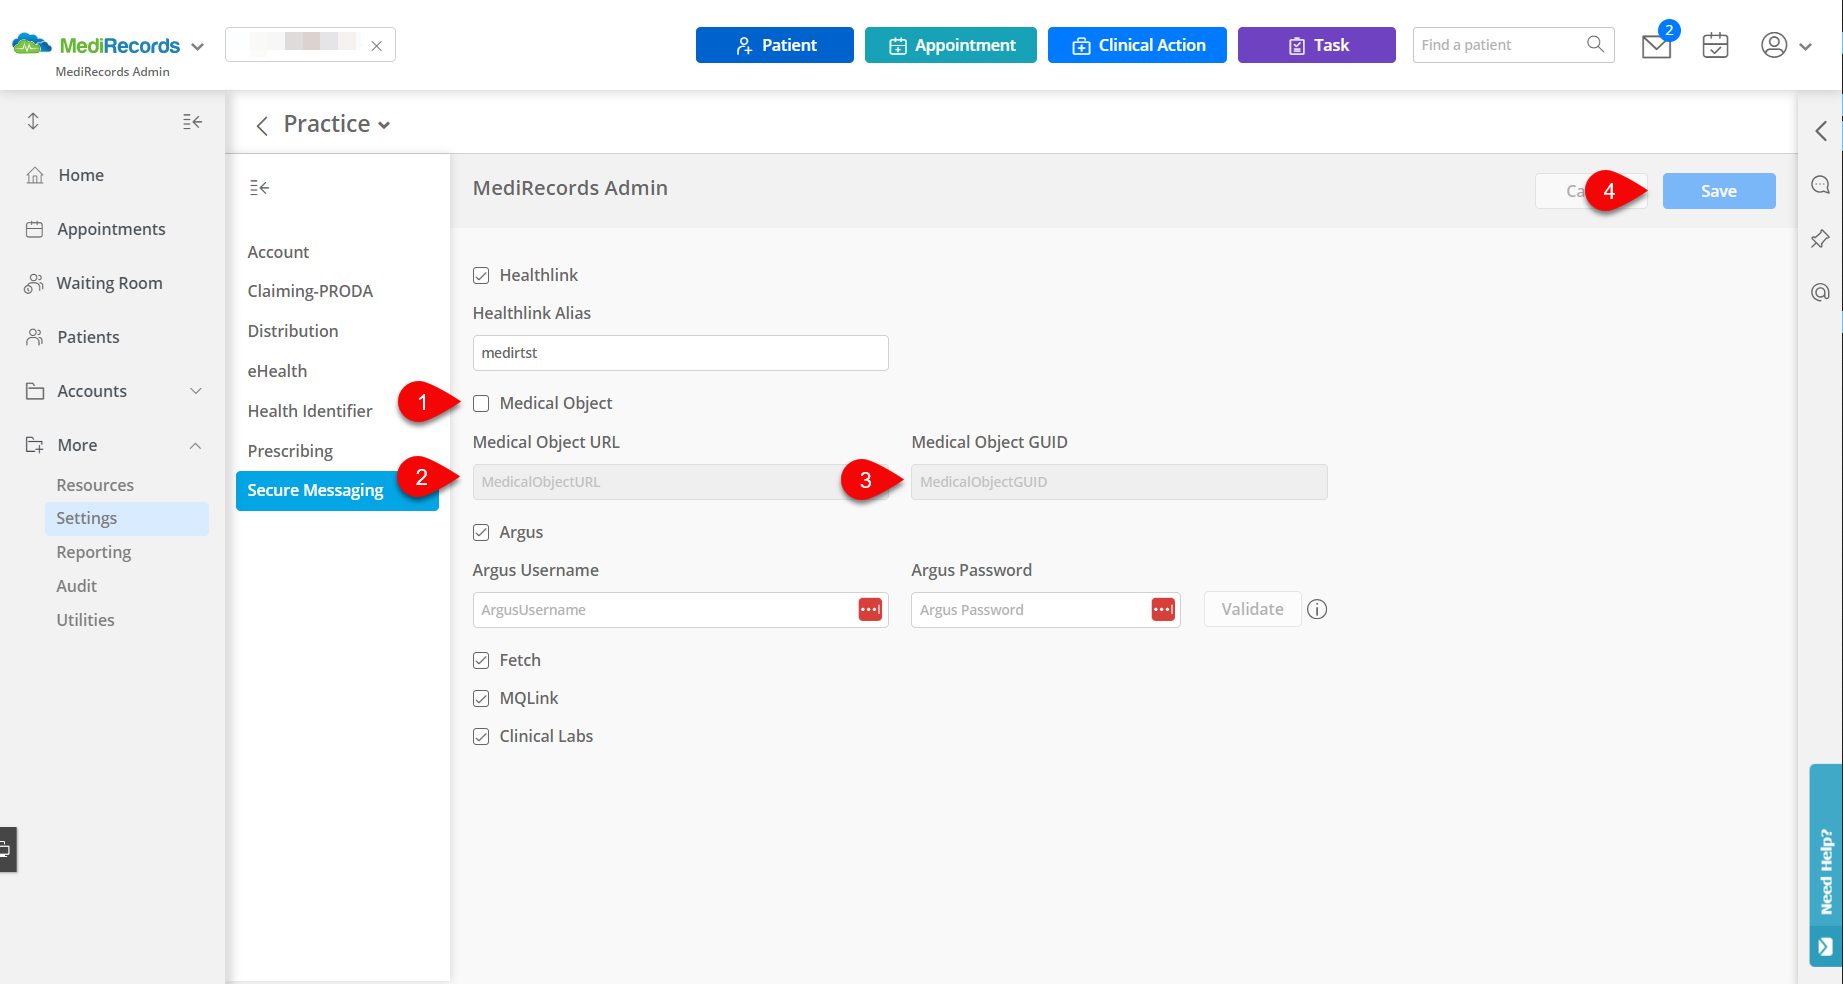1843x984 pixels.
Task: Open the user profile icon
Action: point(1774,45)
